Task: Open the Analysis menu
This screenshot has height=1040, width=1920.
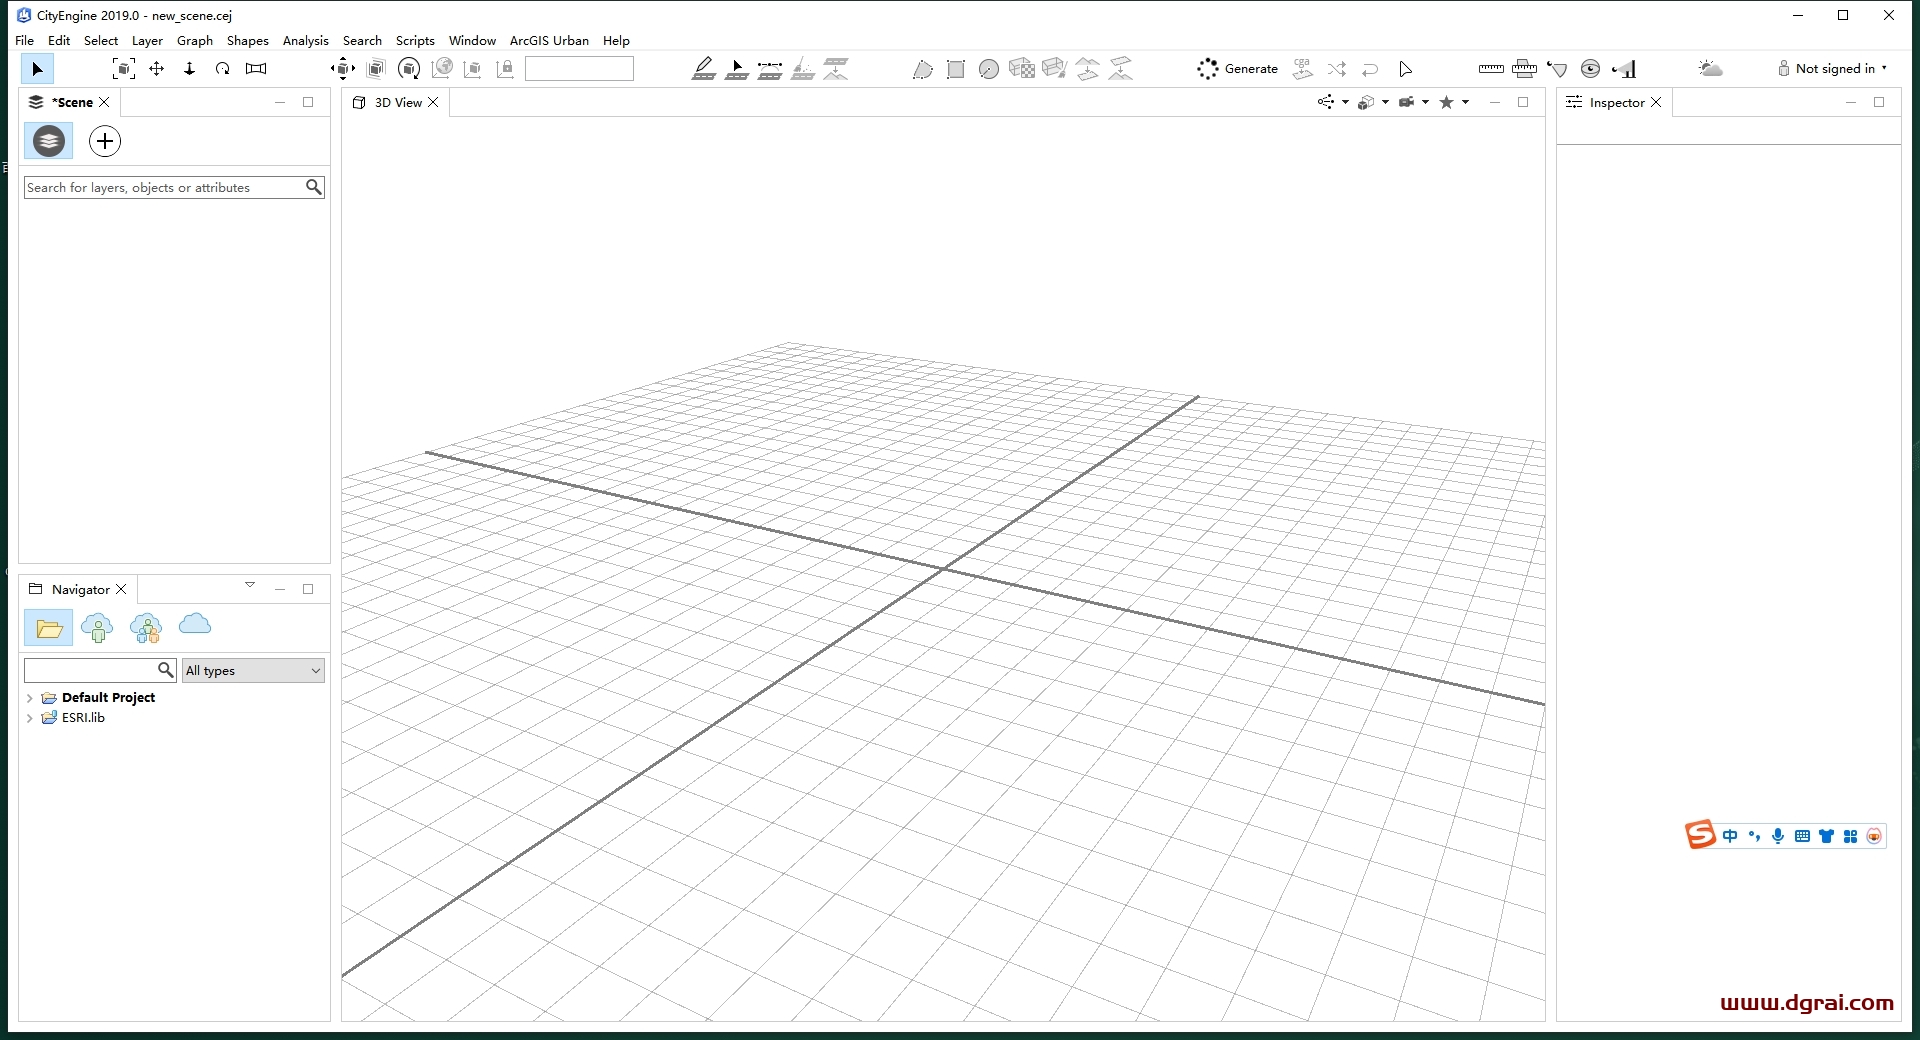Action: [x=305, y=41]
